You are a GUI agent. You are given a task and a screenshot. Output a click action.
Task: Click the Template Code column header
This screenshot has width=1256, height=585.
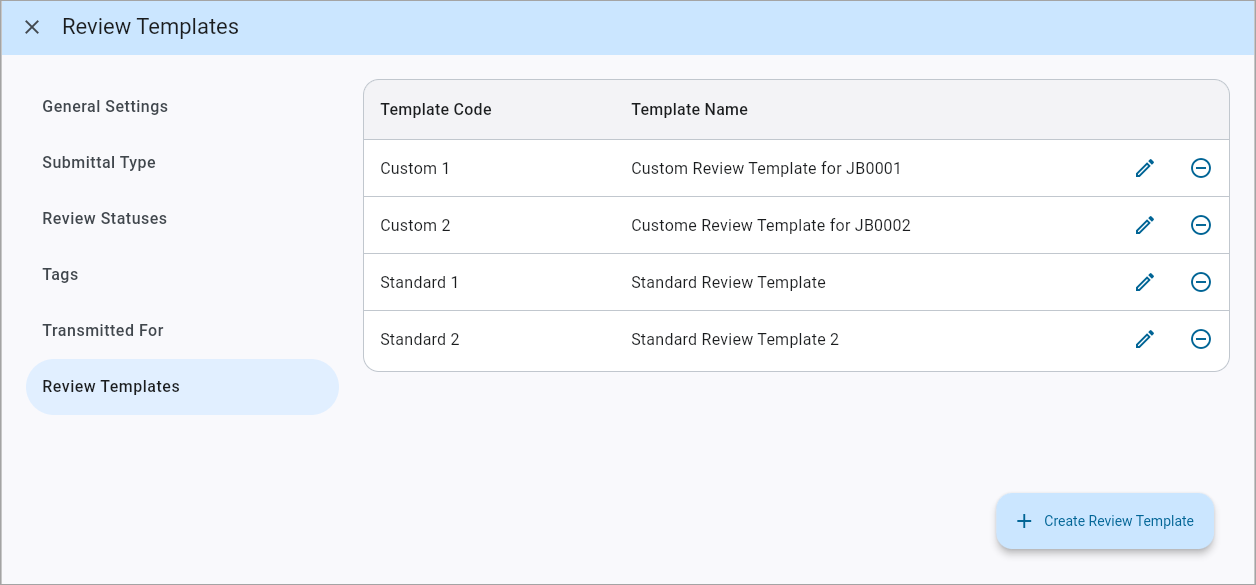[436, 109]
